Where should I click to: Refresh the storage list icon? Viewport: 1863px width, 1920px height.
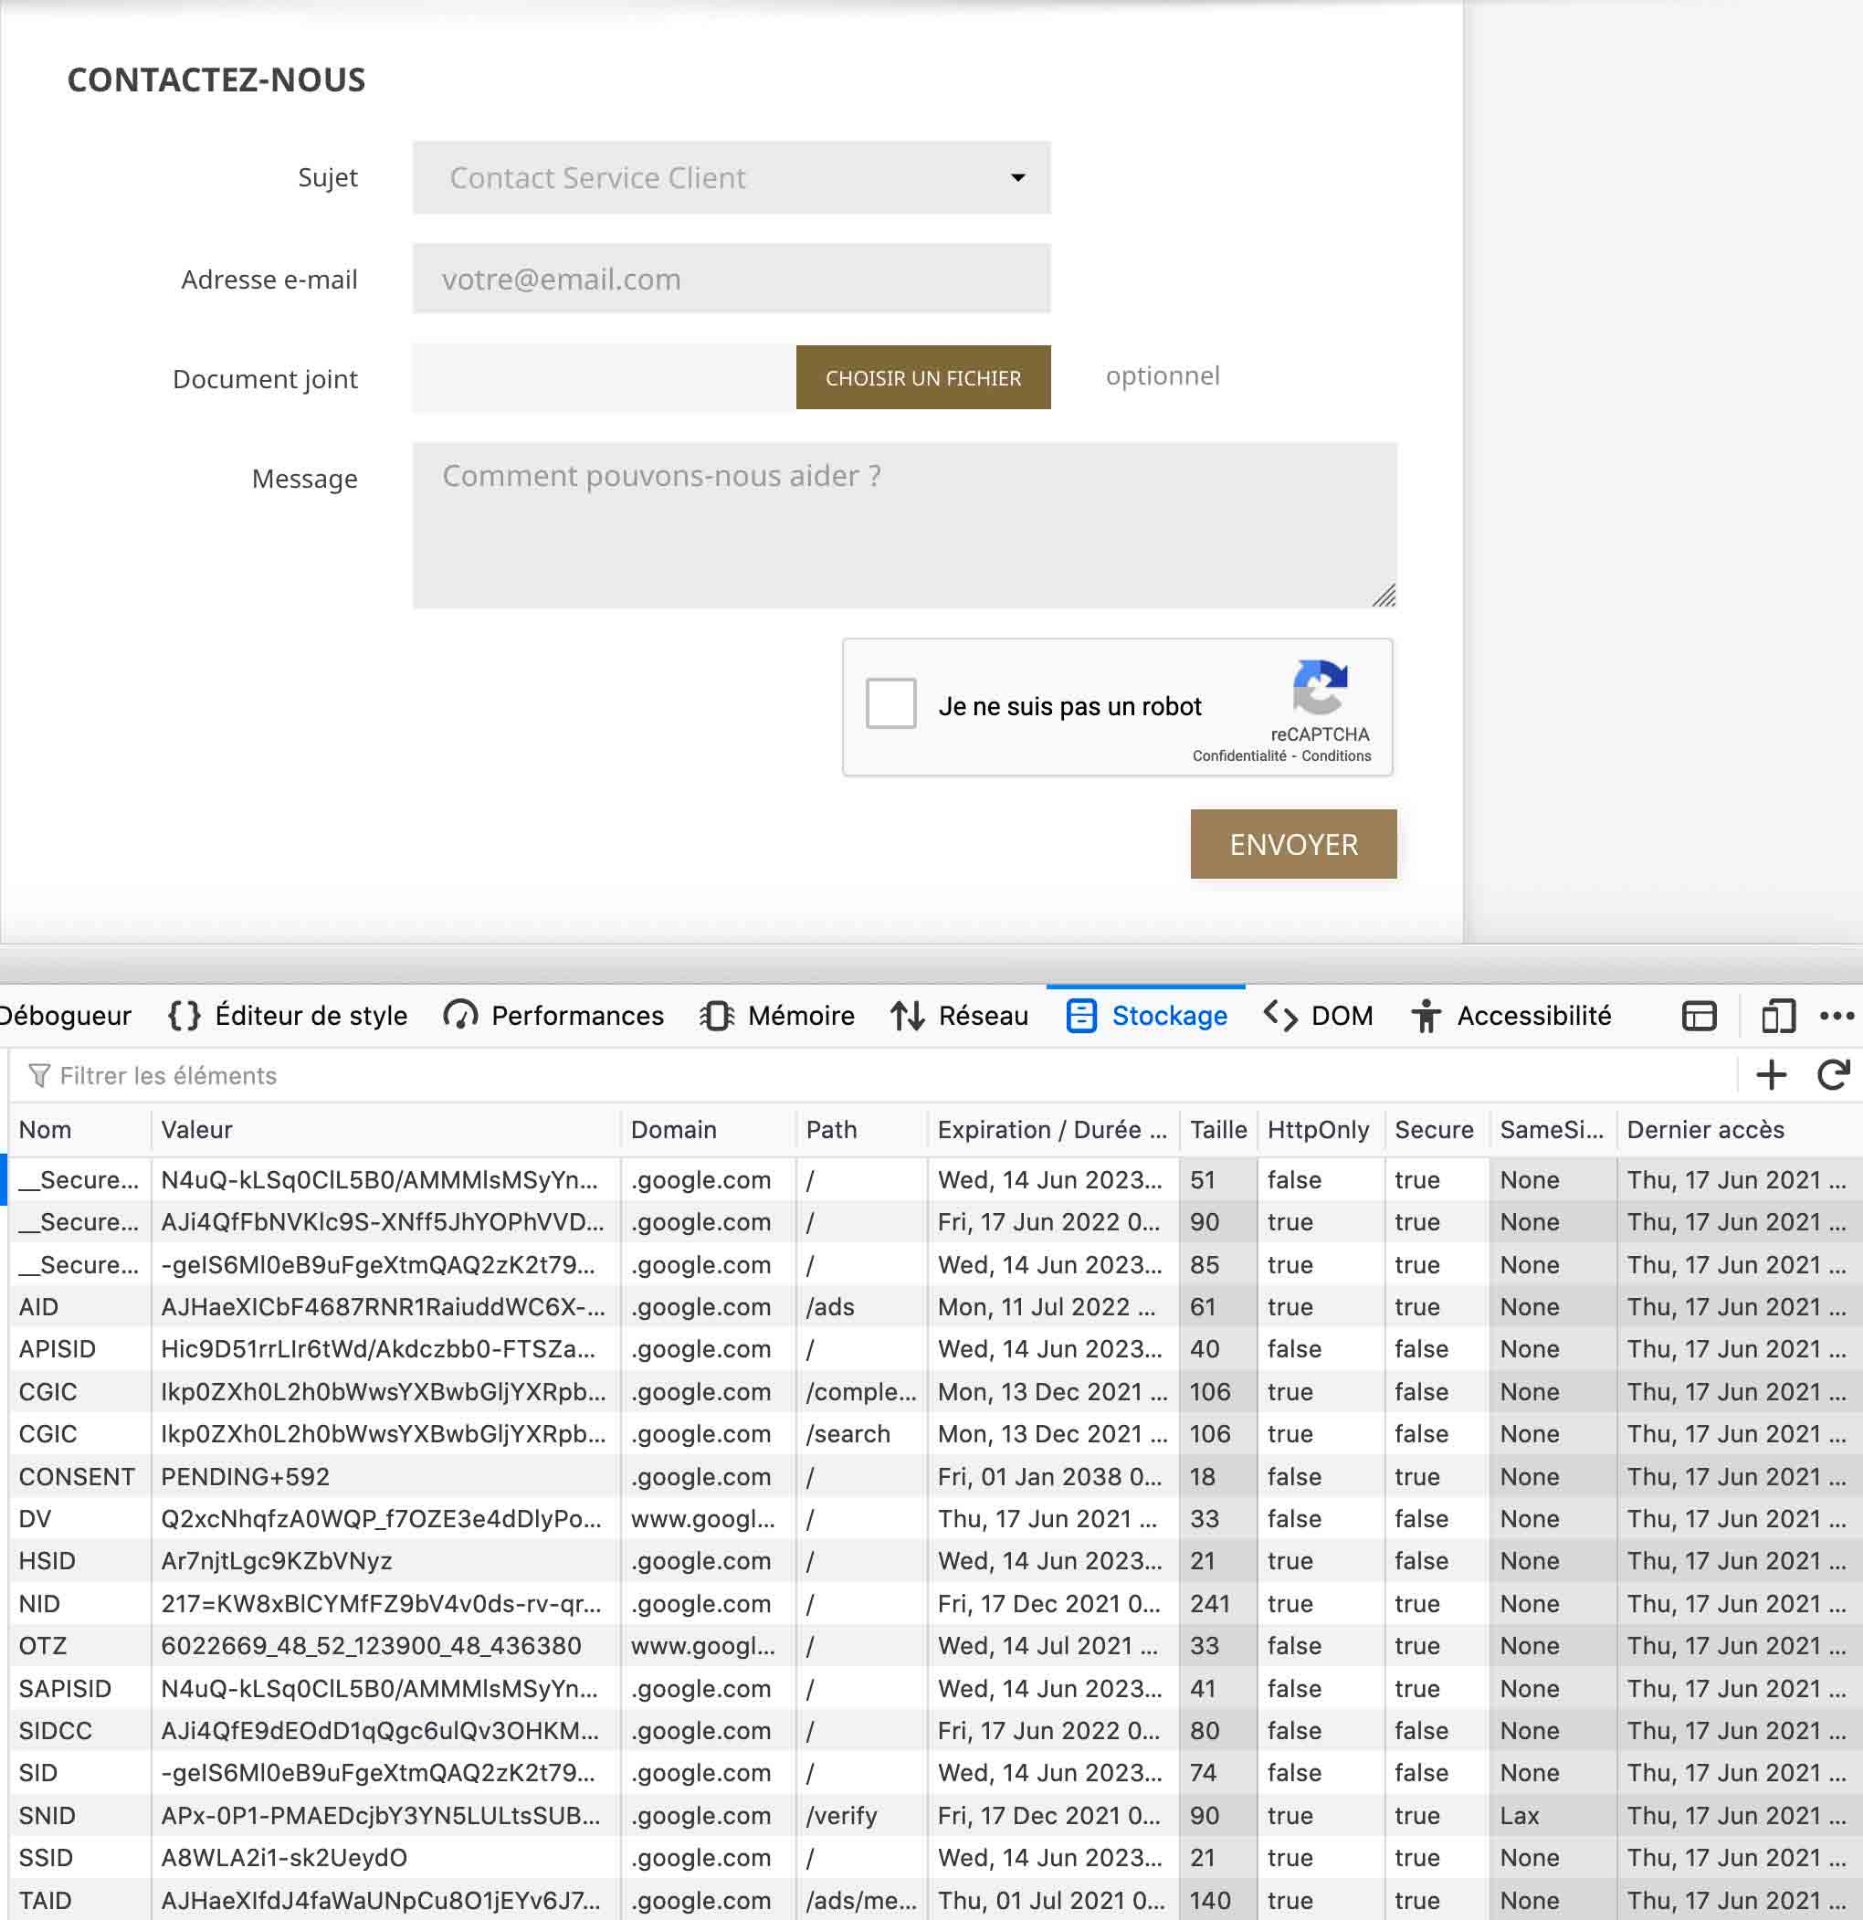tap(1833, 1076)
